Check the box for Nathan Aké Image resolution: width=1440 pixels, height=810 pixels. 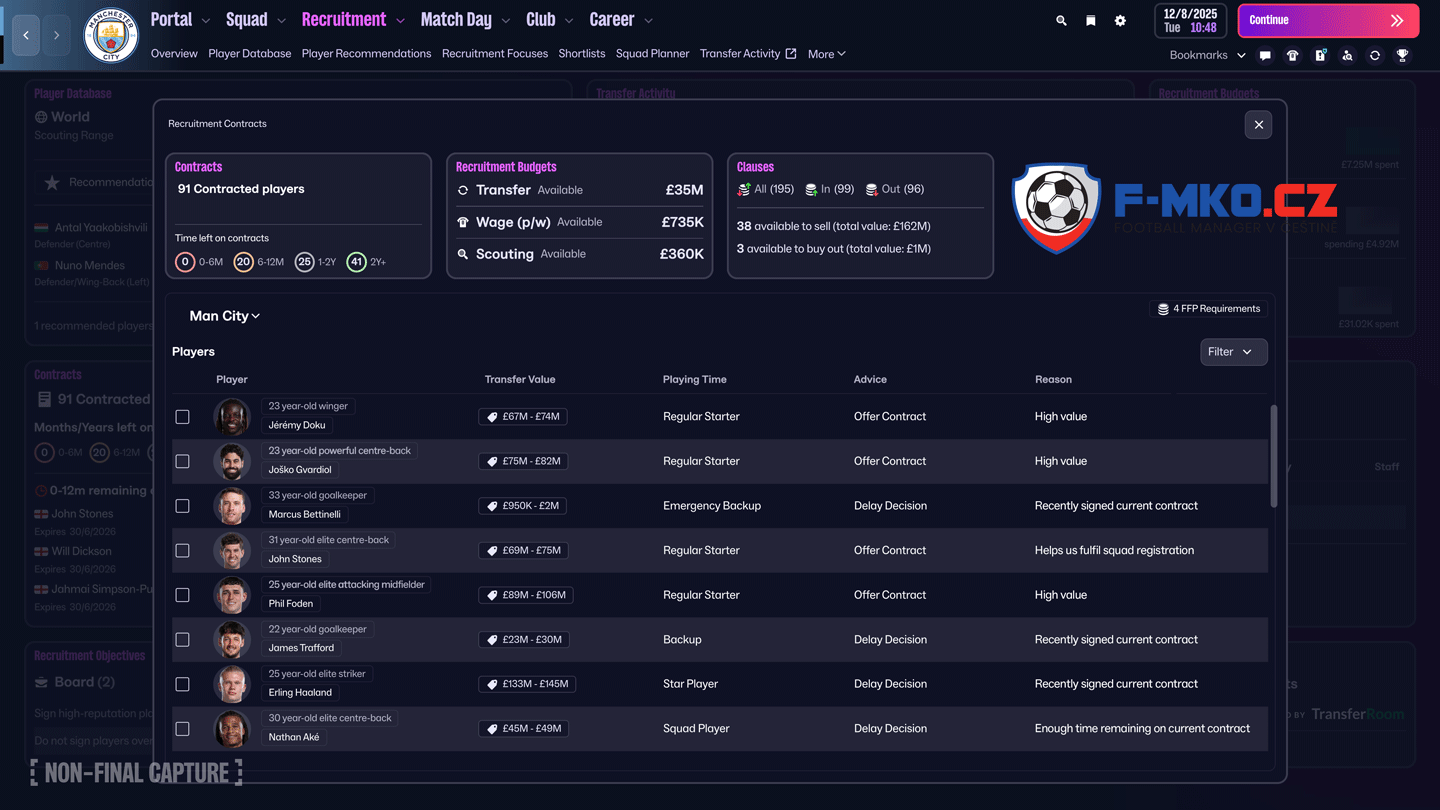[x=182, y=729]
